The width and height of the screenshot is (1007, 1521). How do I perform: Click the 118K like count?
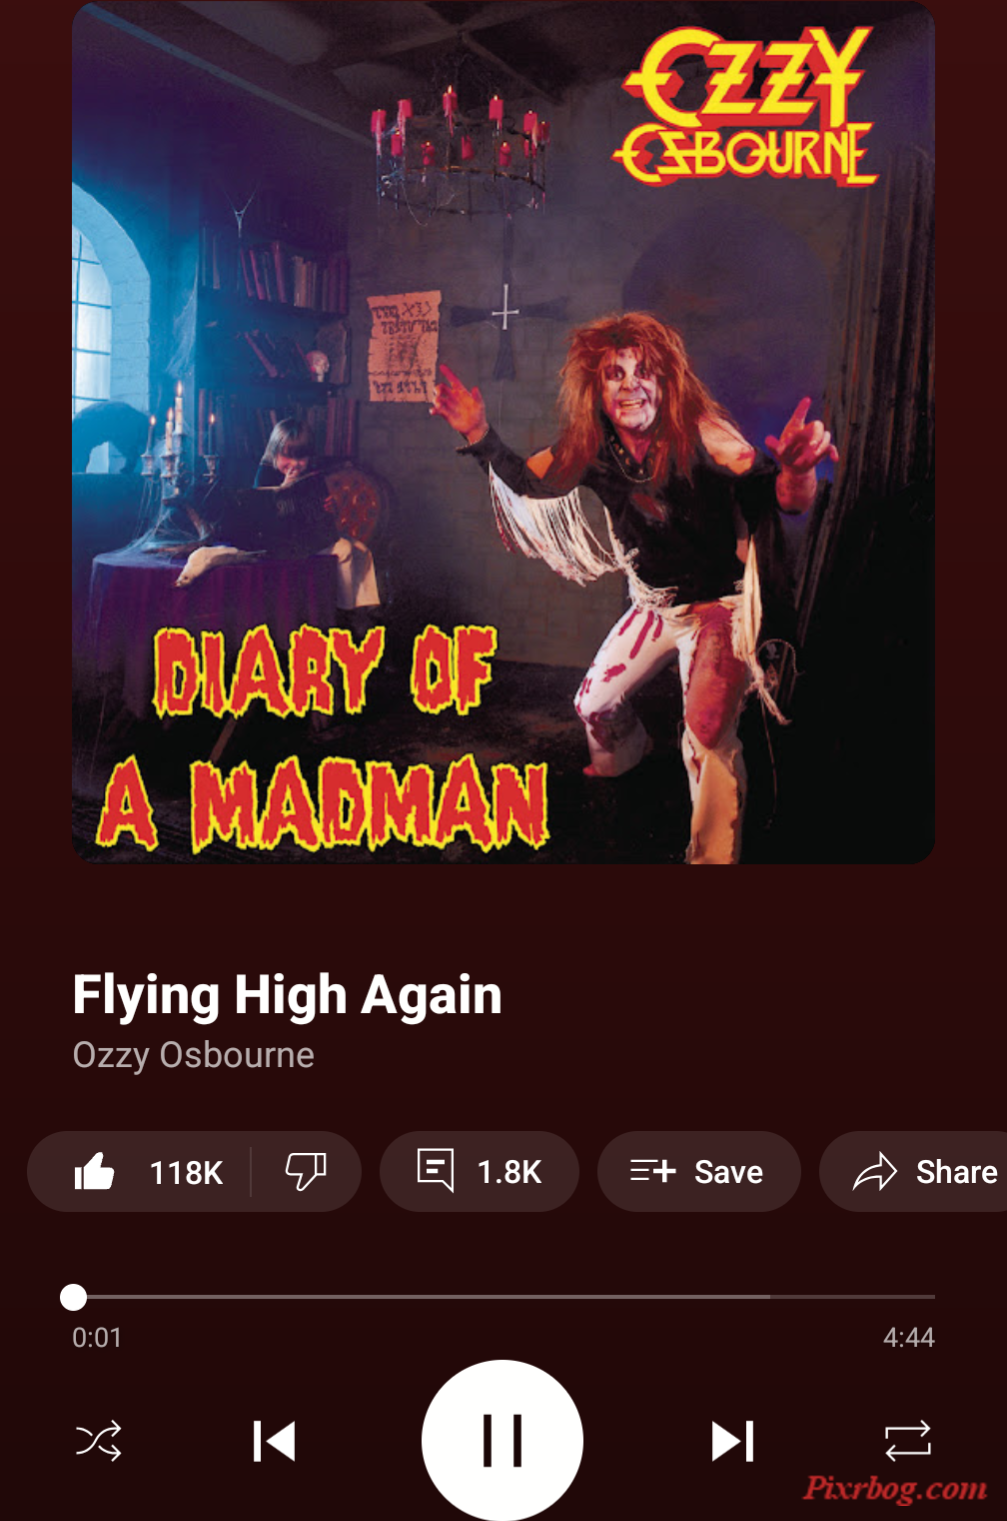click(186, 1172)
